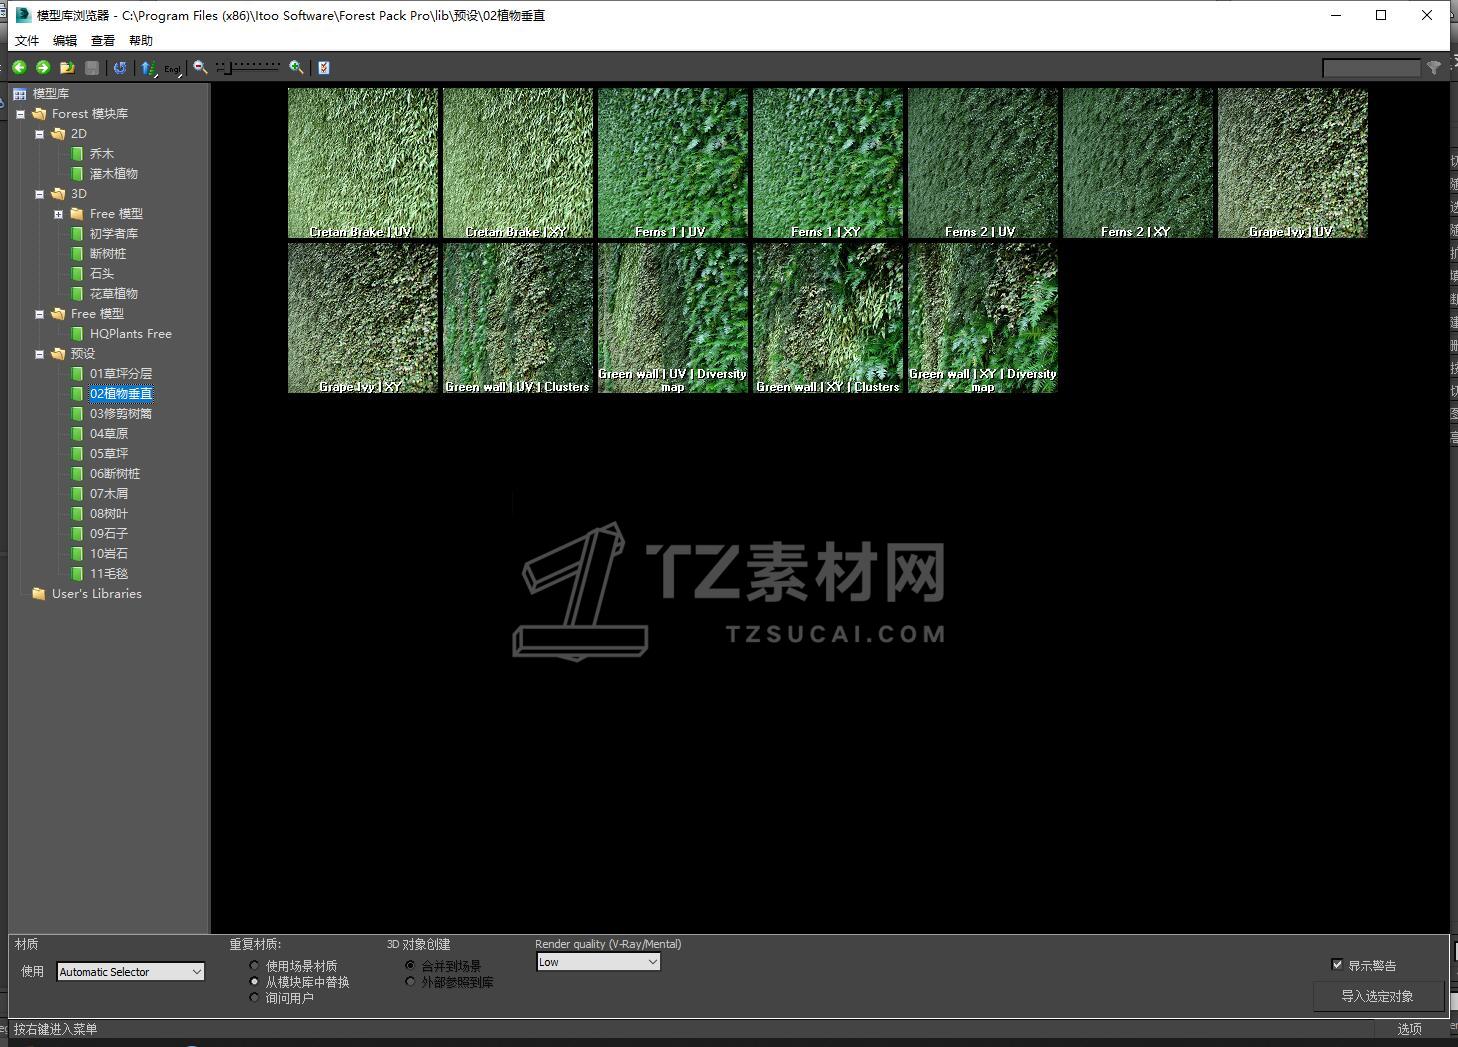
Task: Select the 06断树桩 preset item
Action: [115, 474]
